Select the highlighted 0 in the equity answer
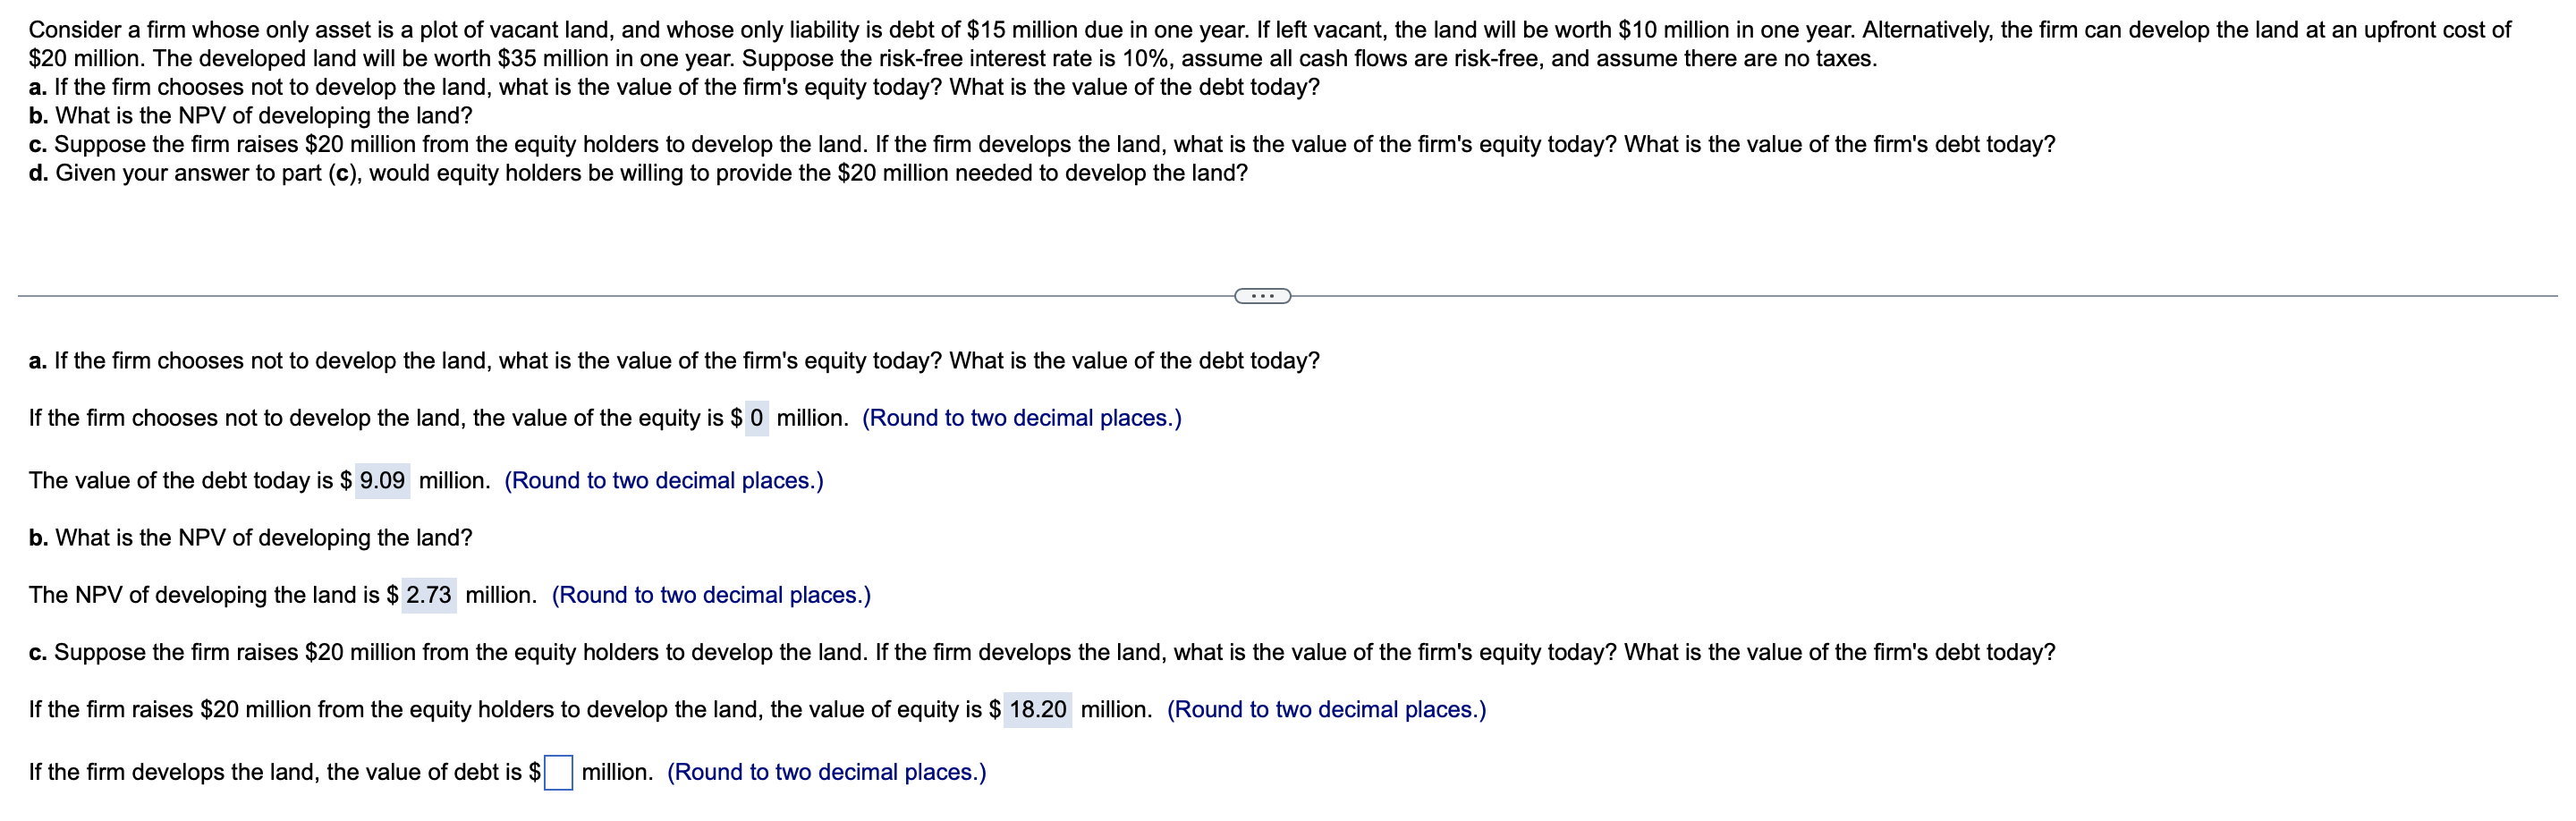This screenshot has width=2576, height=821. tap(758, 418)
